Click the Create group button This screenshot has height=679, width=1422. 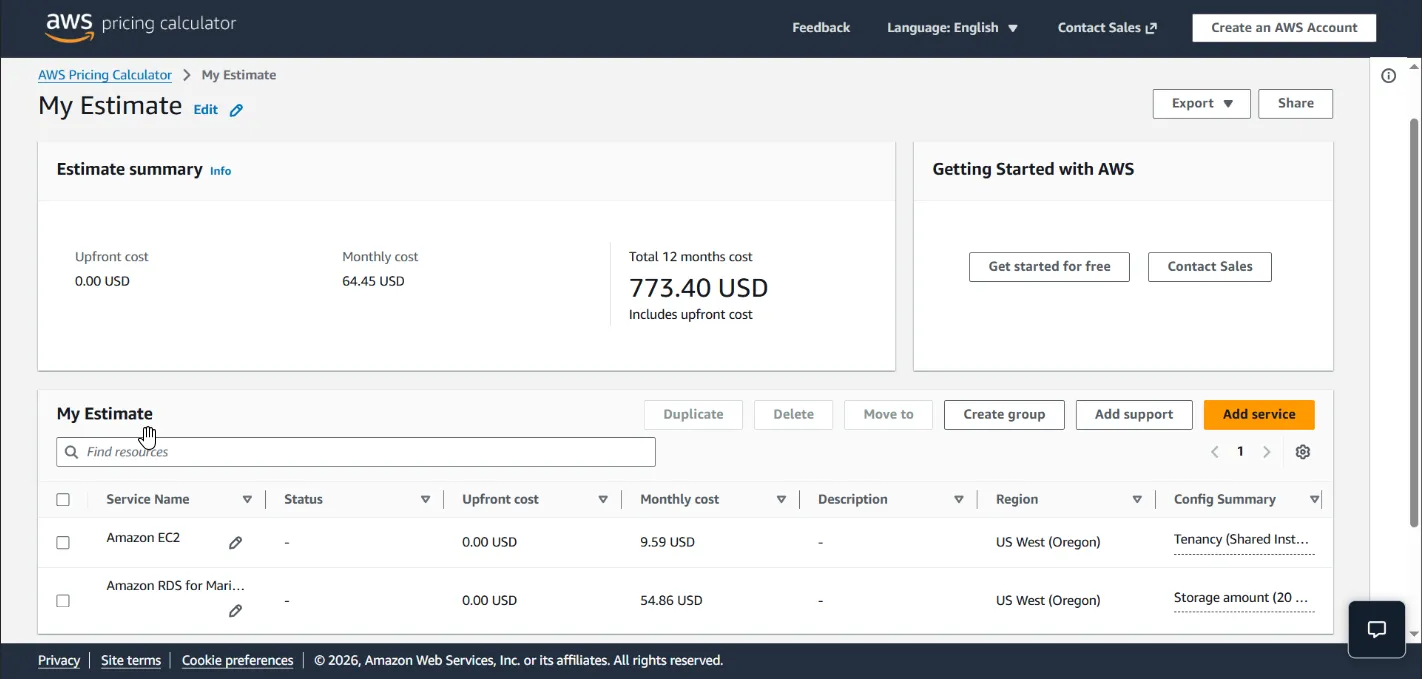1004,415
